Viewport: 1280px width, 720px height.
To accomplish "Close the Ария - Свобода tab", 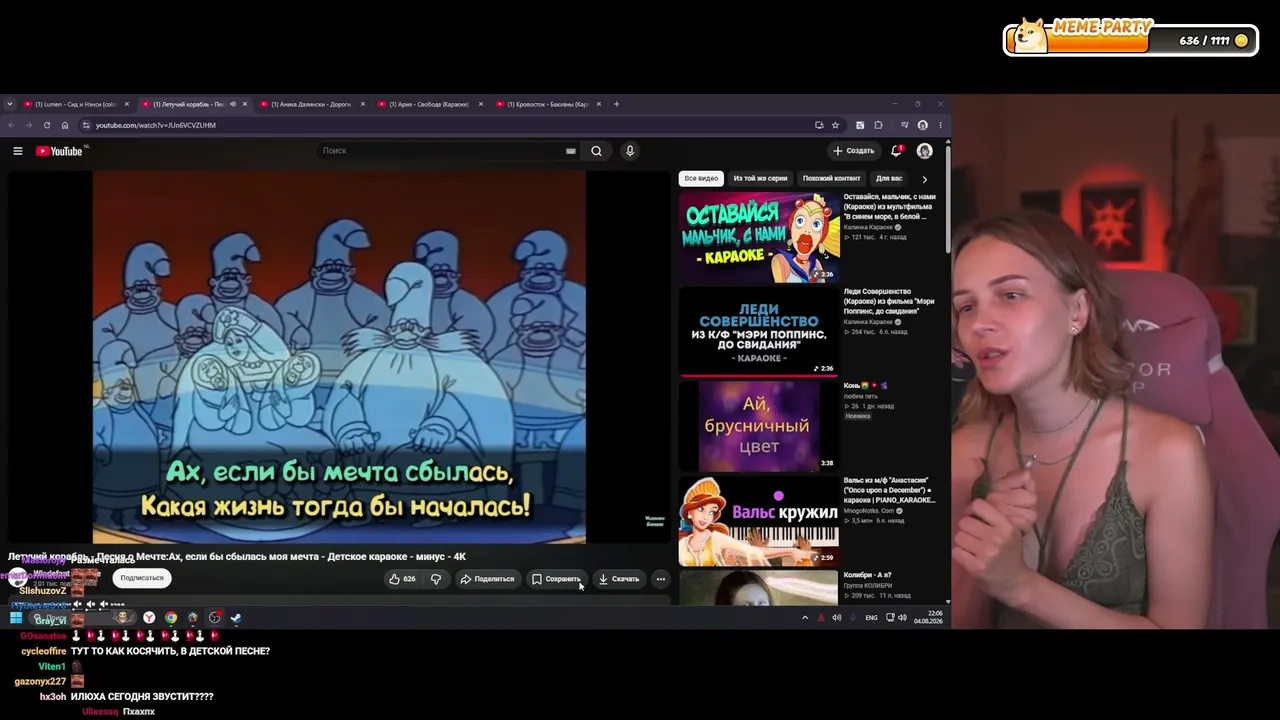I will pyautogui.click(x=481, y=104).
